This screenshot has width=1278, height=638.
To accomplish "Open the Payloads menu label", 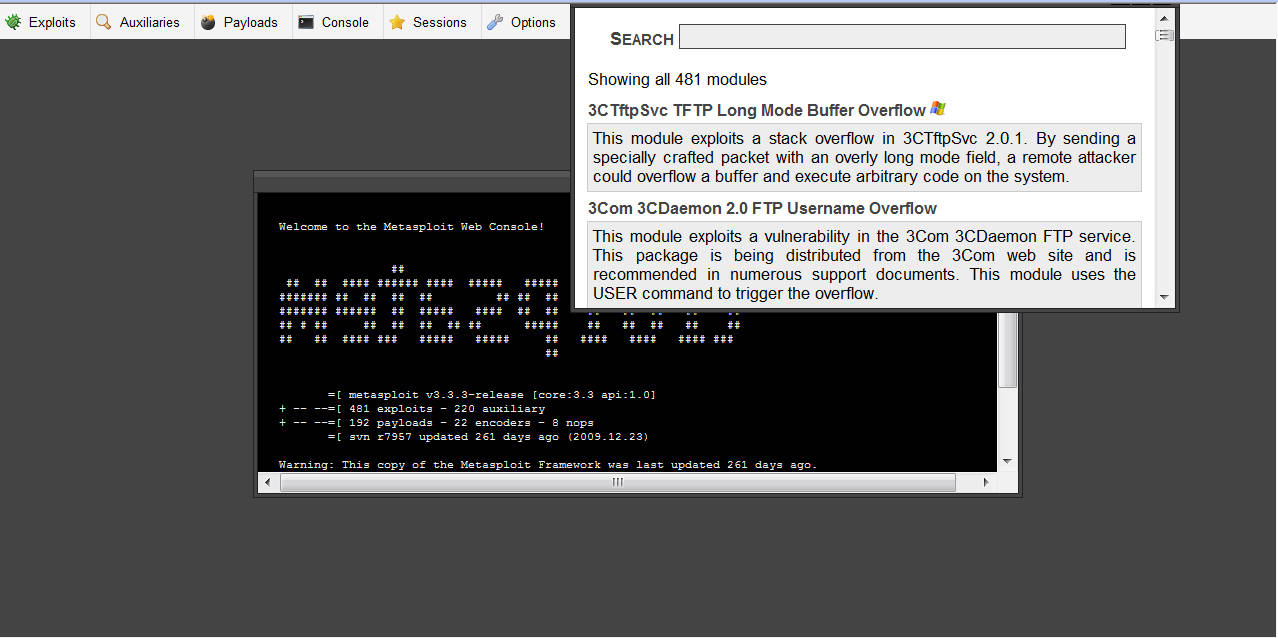I will click(250, 22).
